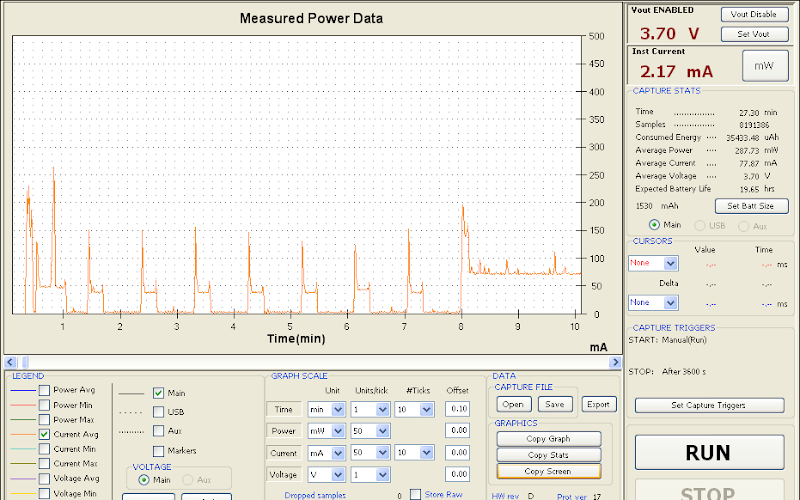Image resolution: width=800 pixels, height=500 pixels.
Task: Click graph scrollbar left arrow
Action: [x=10, y=362]
